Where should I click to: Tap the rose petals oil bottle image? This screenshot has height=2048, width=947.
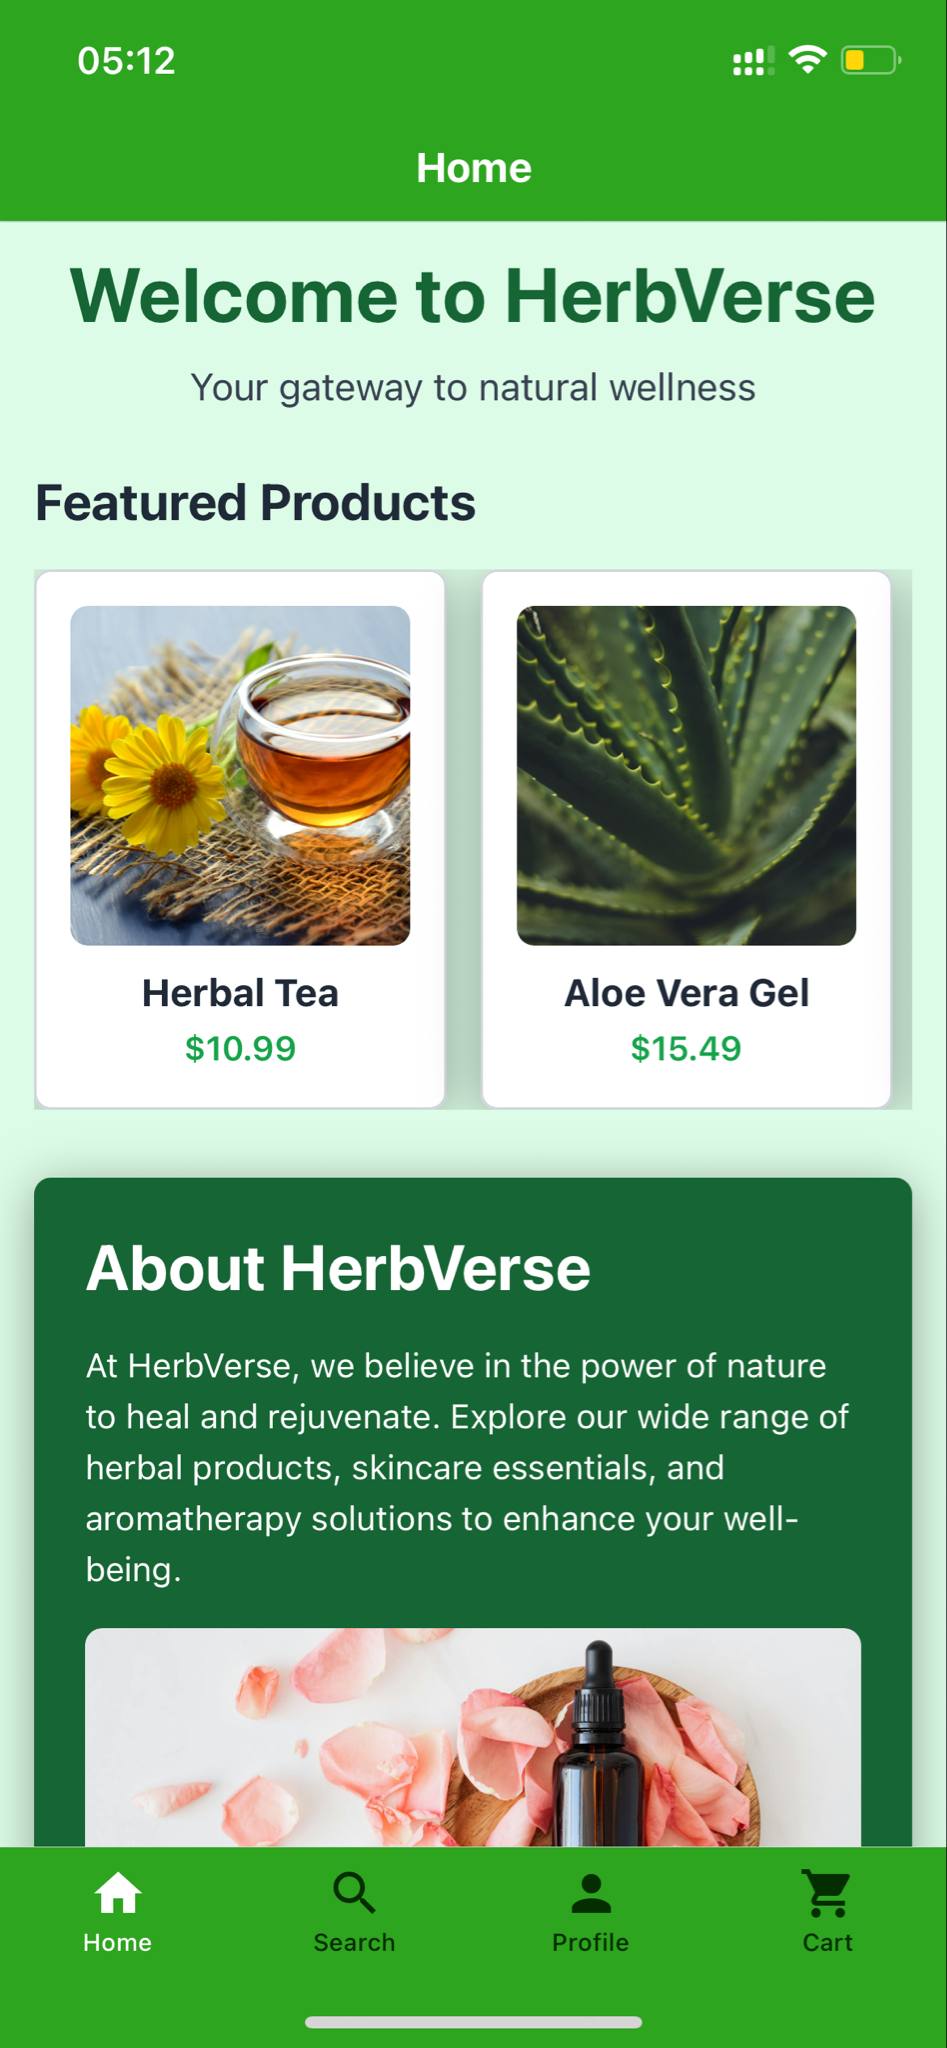[x=473, y=1737]
